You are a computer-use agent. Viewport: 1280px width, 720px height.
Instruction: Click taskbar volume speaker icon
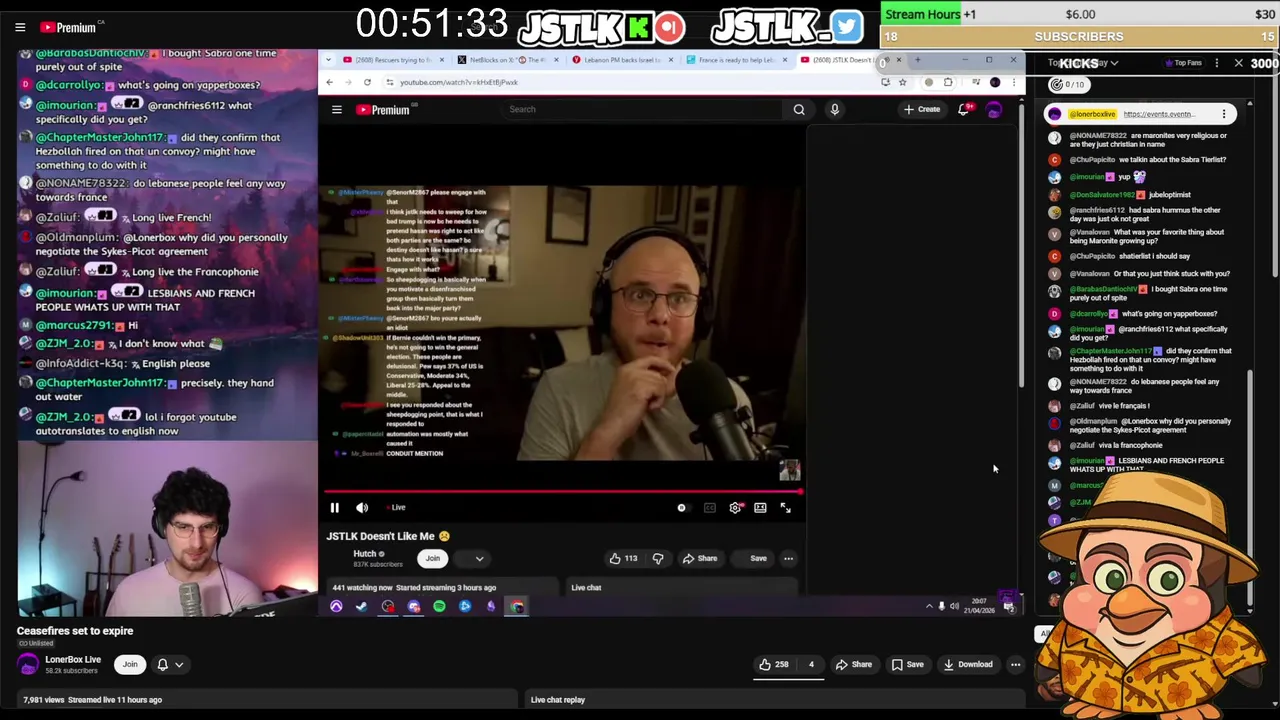tap(954, 606)
